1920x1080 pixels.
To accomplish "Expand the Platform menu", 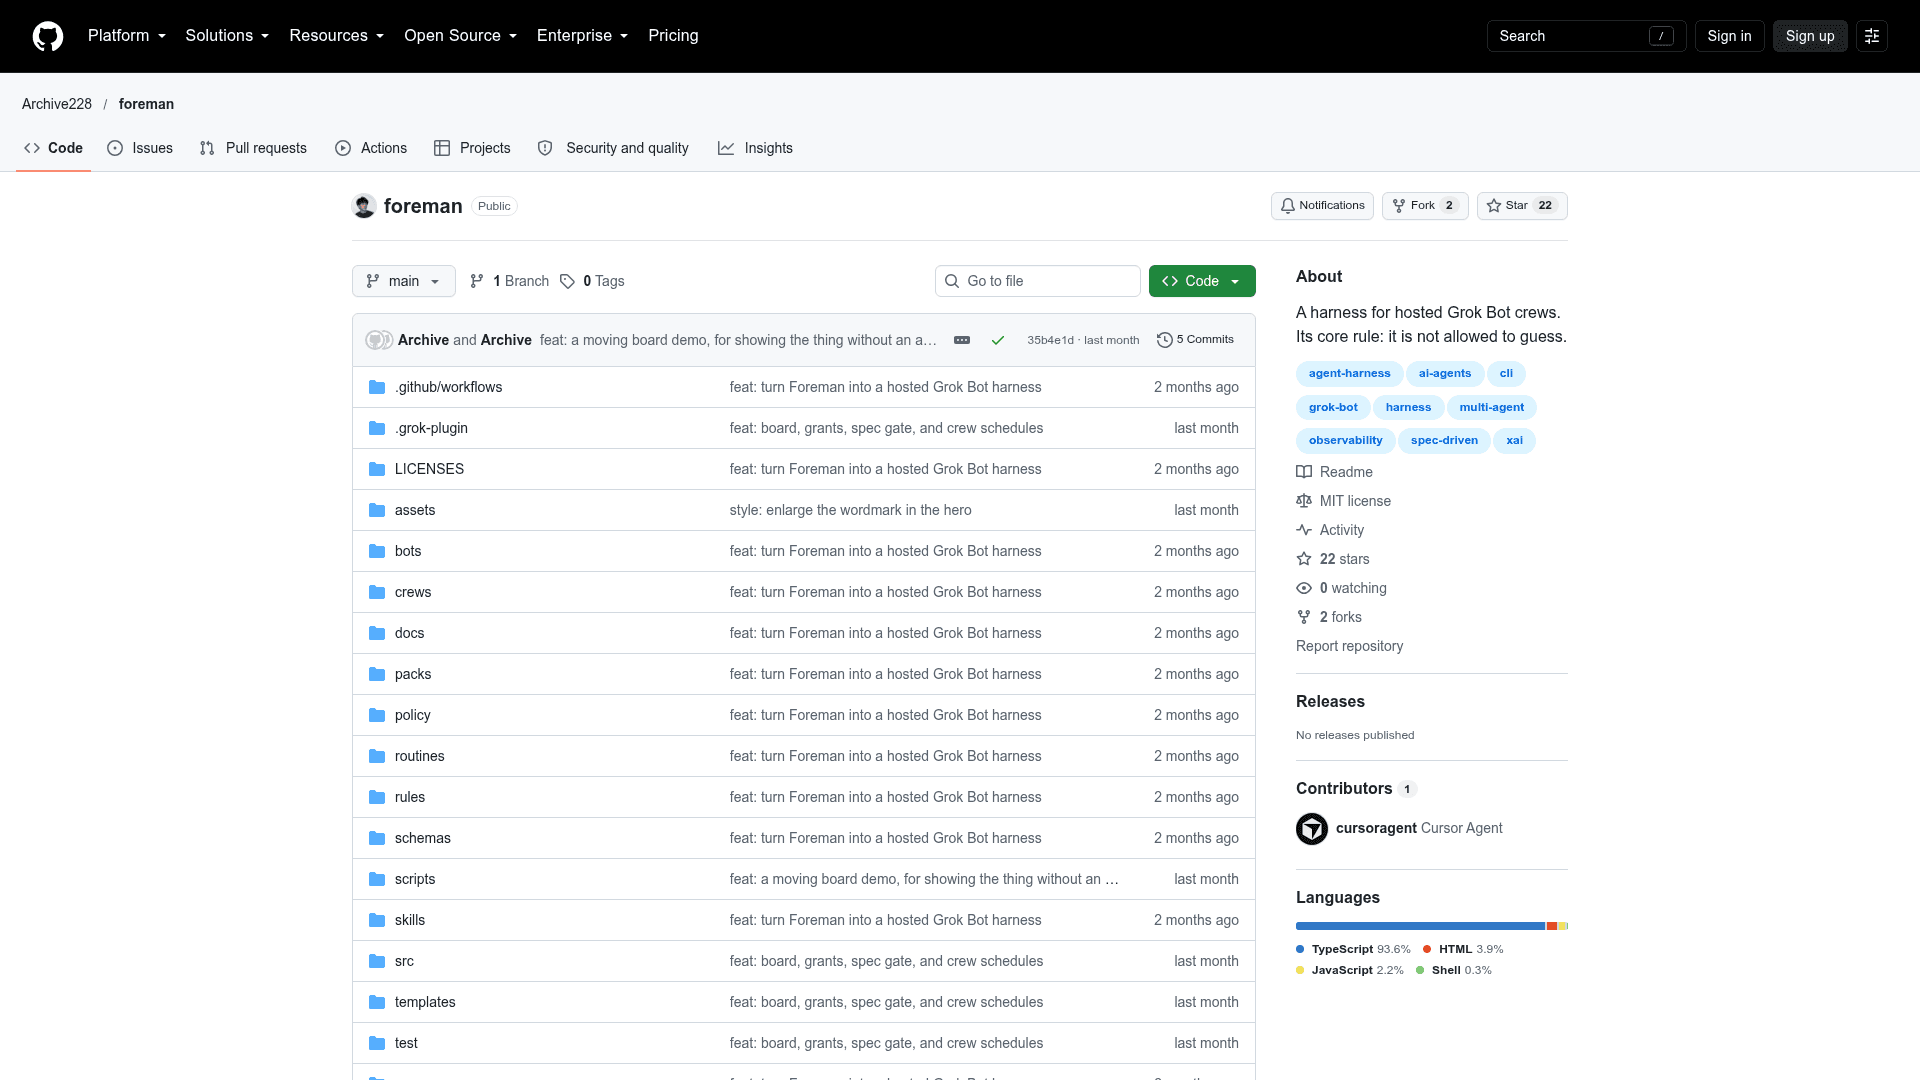I will tap(127, 36).
